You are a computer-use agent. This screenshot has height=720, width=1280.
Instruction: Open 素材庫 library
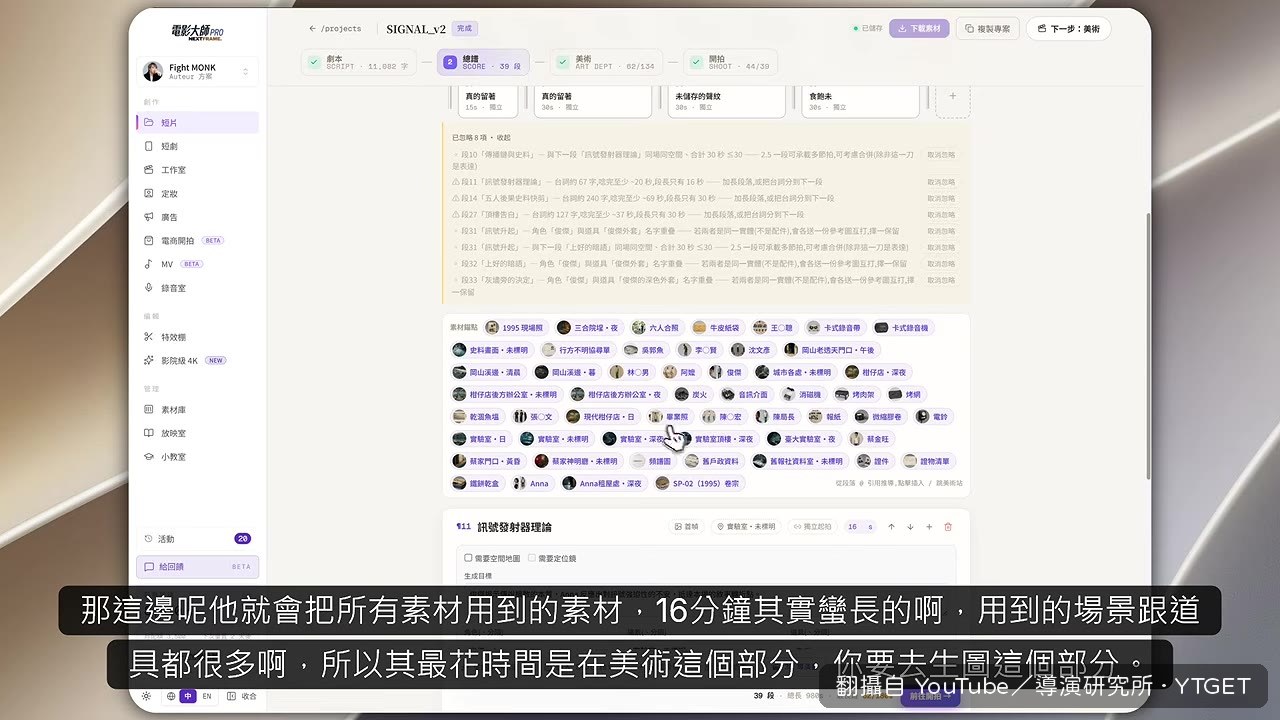(197, 410)
